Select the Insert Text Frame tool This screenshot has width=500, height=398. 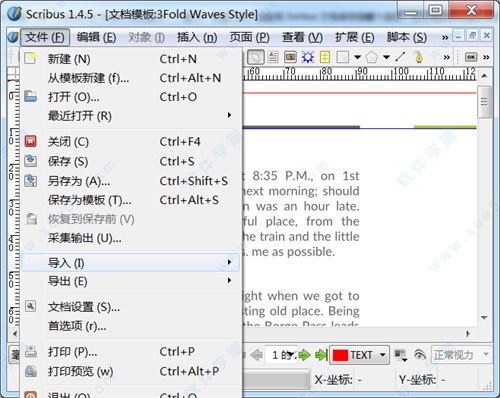pos(273,57)
